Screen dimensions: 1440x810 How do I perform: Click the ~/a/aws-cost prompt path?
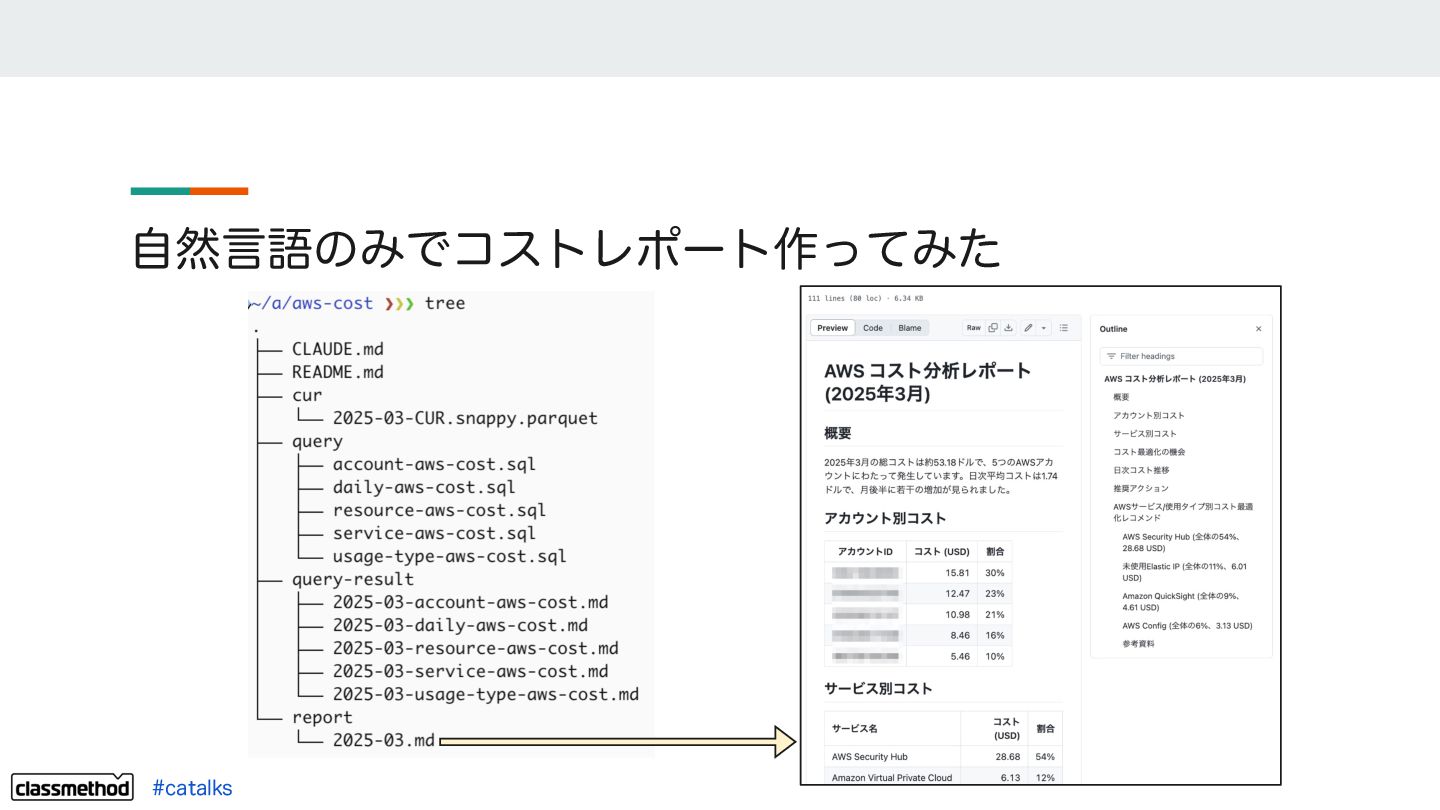313,303
